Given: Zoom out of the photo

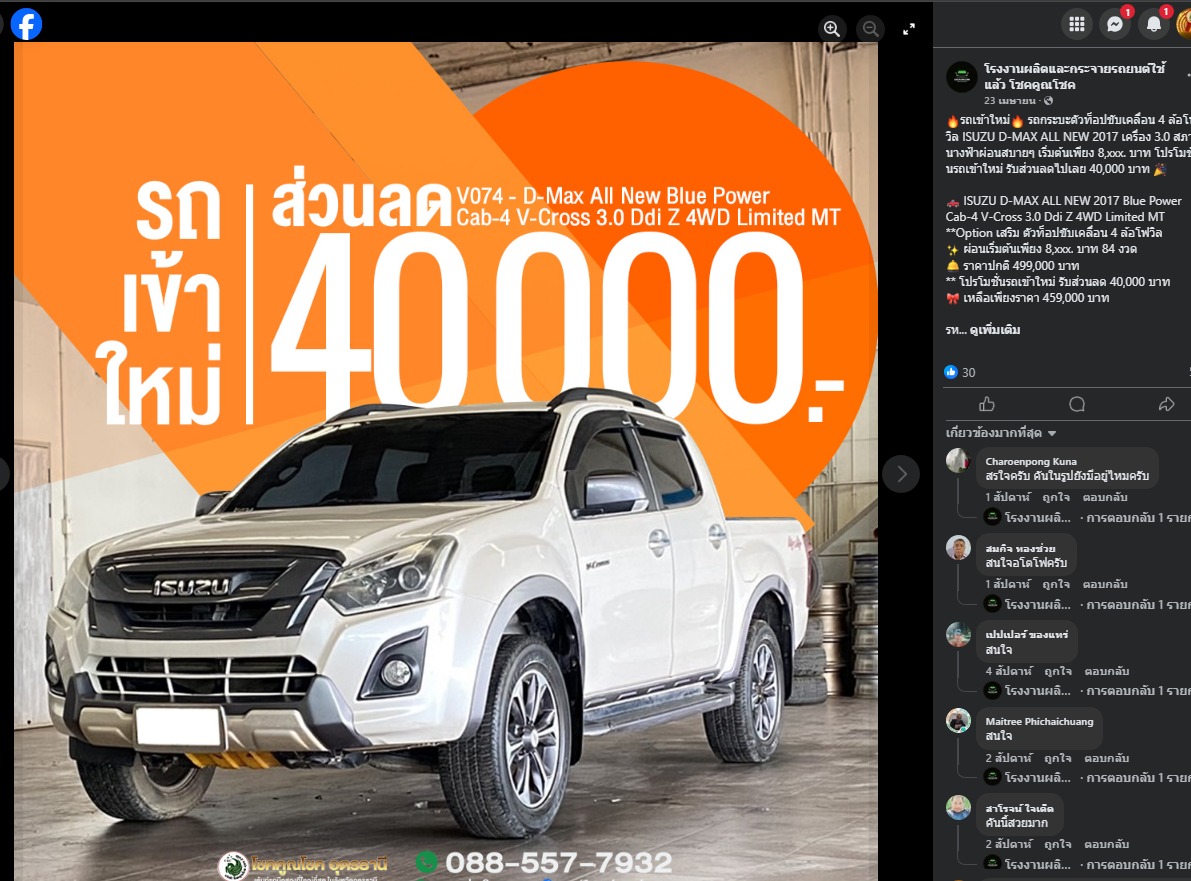Looking at the screenshot, I should 870,29.
